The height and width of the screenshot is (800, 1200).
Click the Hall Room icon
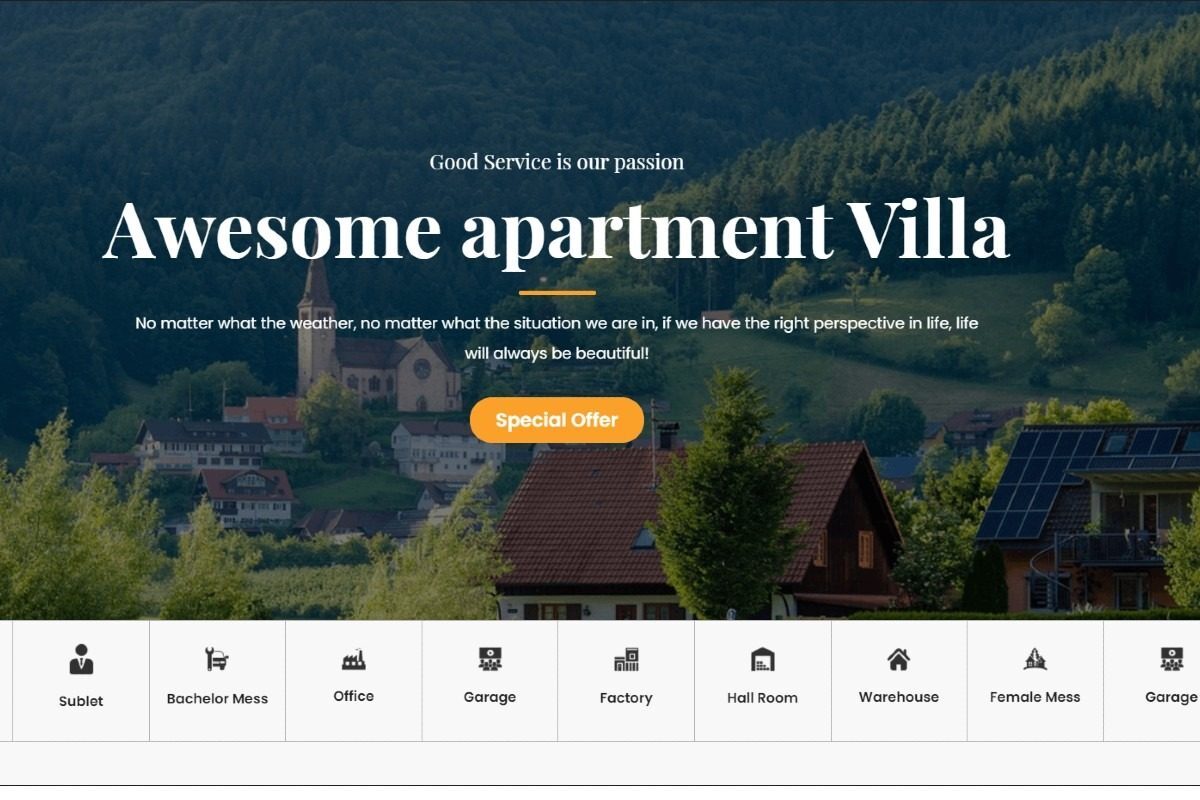coord(762,659)
